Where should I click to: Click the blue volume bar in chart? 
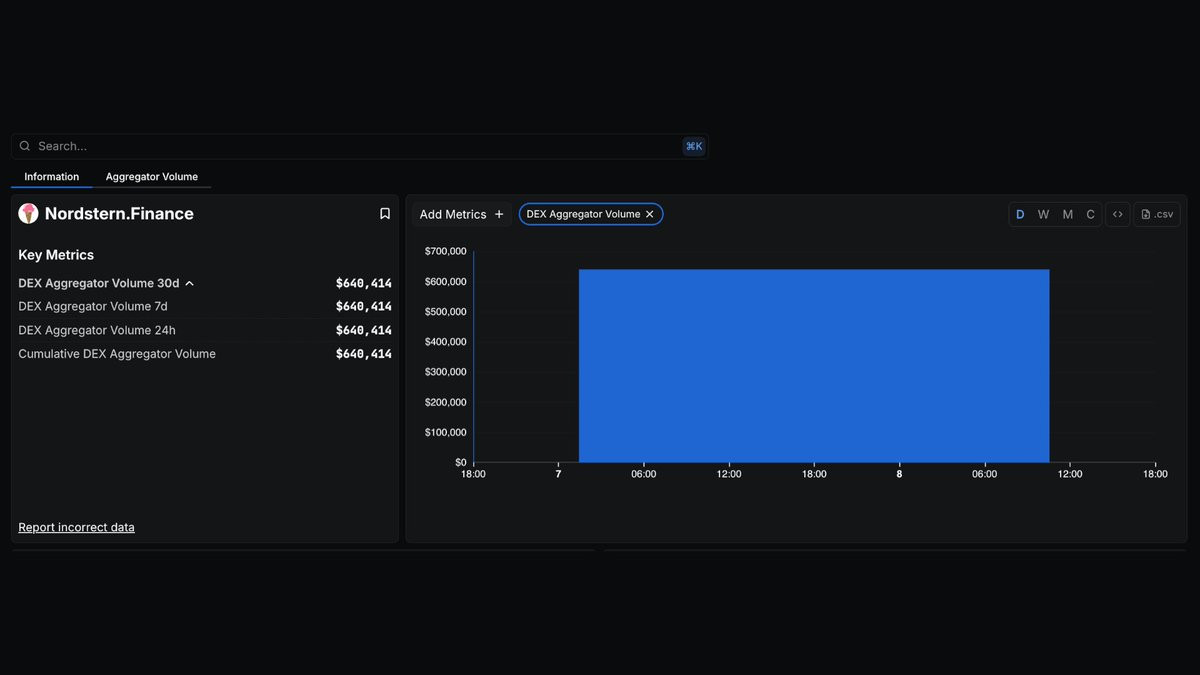(x=814, y=366)
